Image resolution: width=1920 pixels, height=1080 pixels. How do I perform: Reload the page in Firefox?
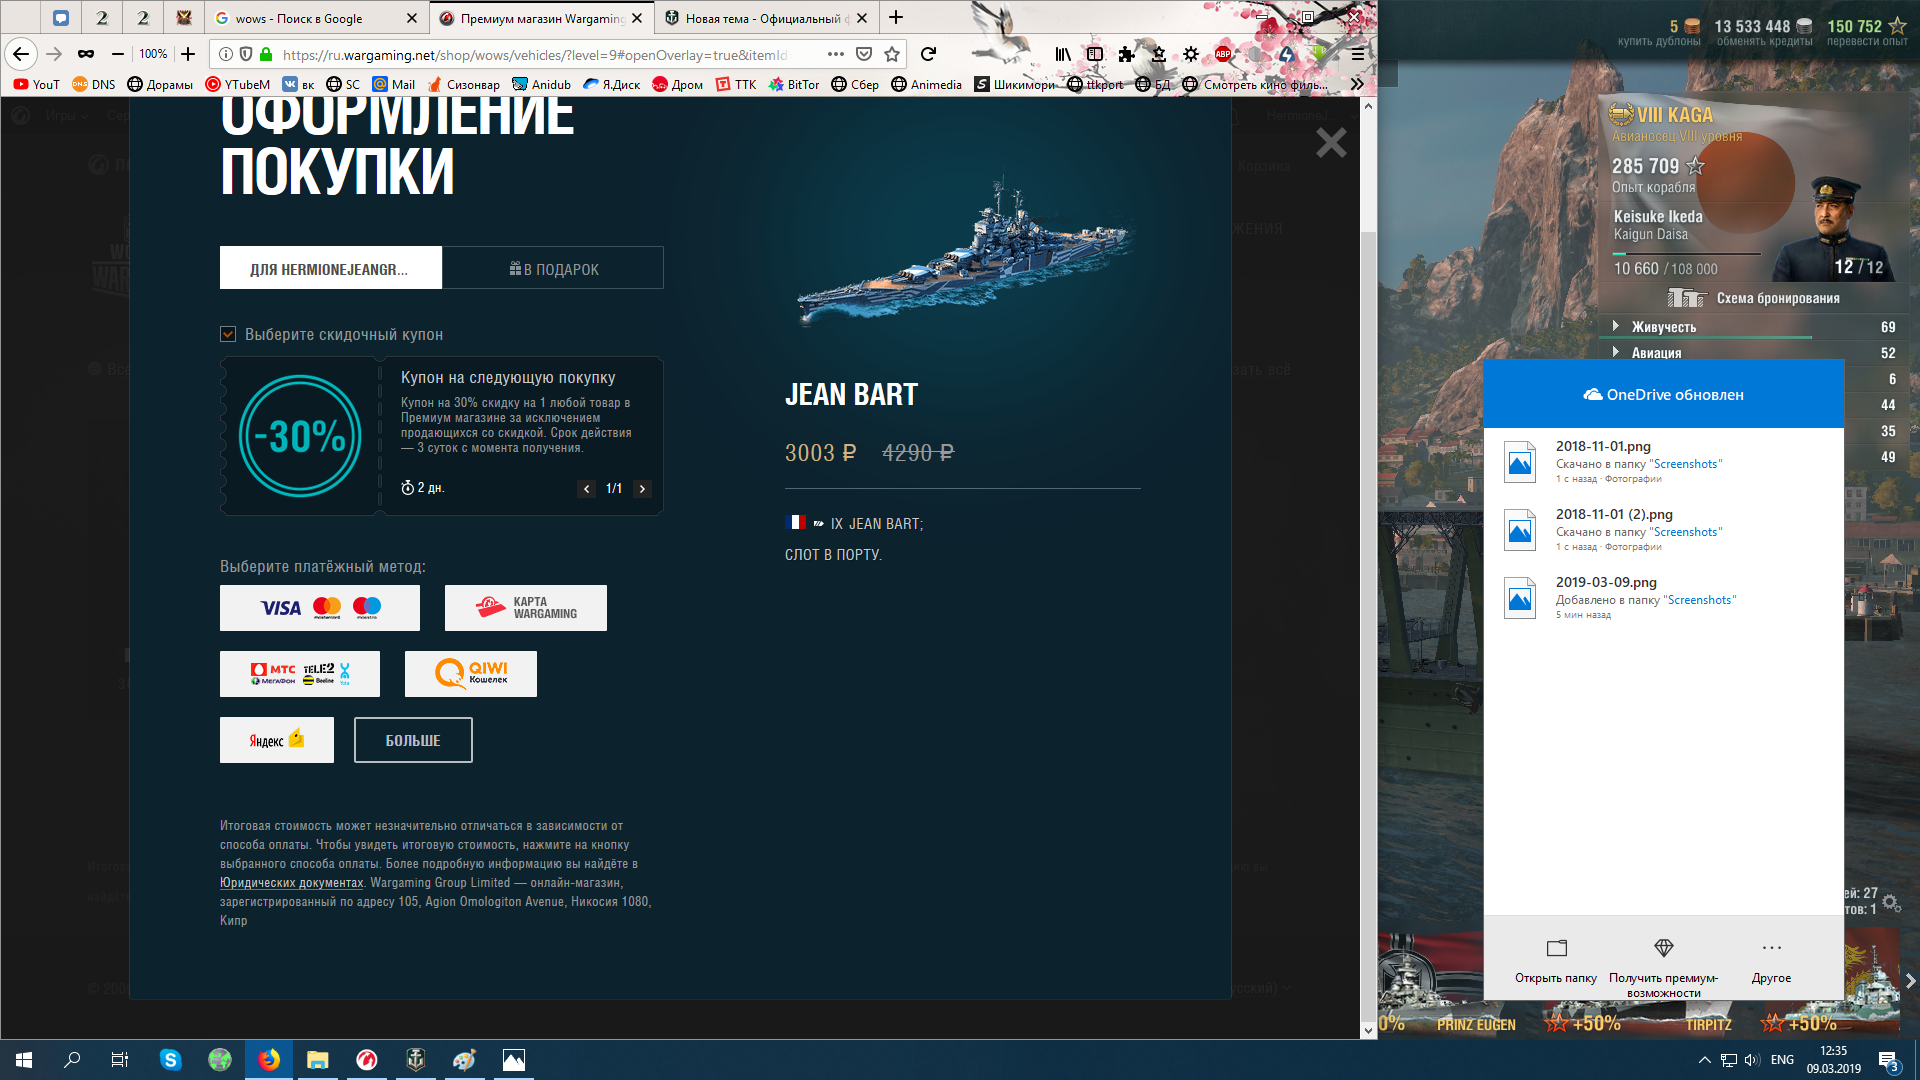coord(928,54)
